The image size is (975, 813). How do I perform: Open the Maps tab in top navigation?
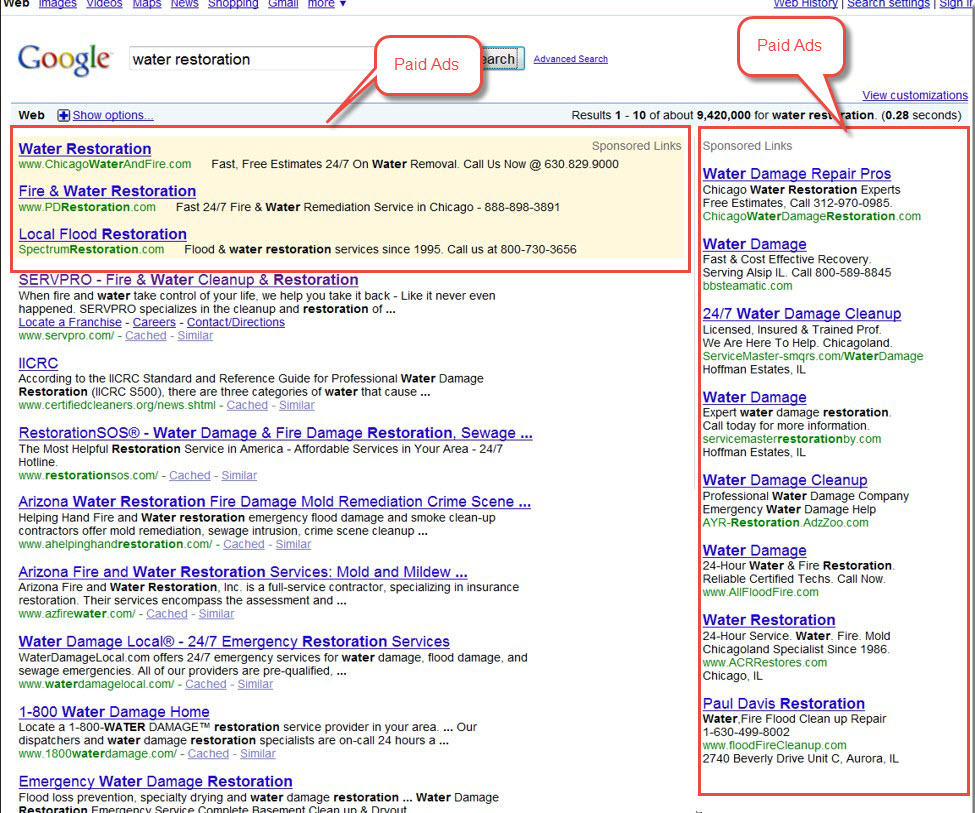click(147, 4)
